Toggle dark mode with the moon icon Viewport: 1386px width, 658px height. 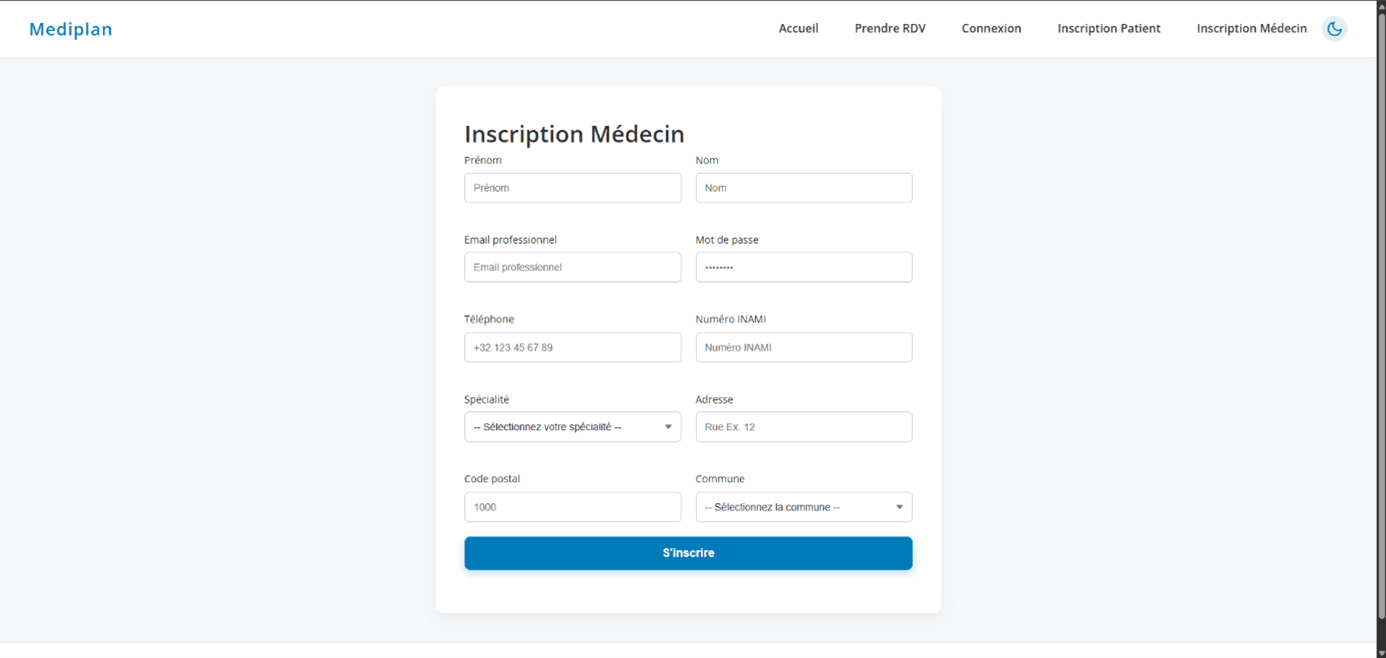(1335, 28)
